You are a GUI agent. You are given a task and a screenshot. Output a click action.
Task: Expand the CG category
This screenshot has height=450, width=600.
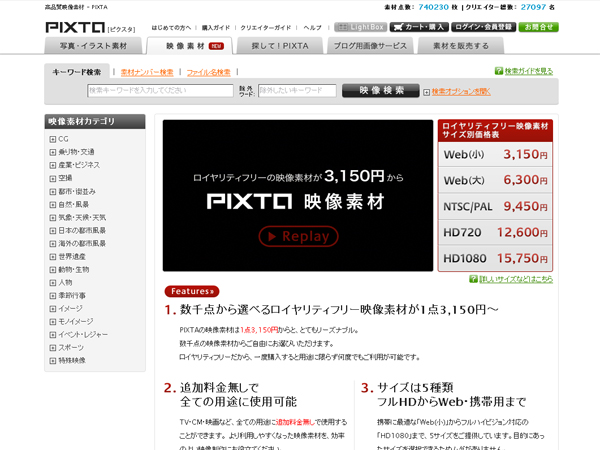coord(52,139)
